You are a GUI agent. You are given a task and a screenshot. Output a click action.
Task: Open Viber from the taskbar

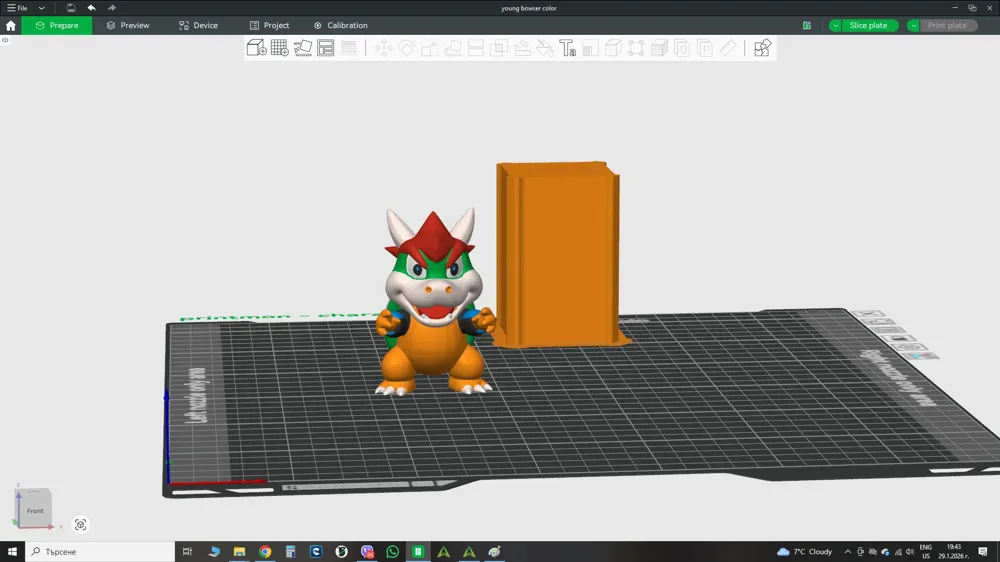[x=367, y=552]
